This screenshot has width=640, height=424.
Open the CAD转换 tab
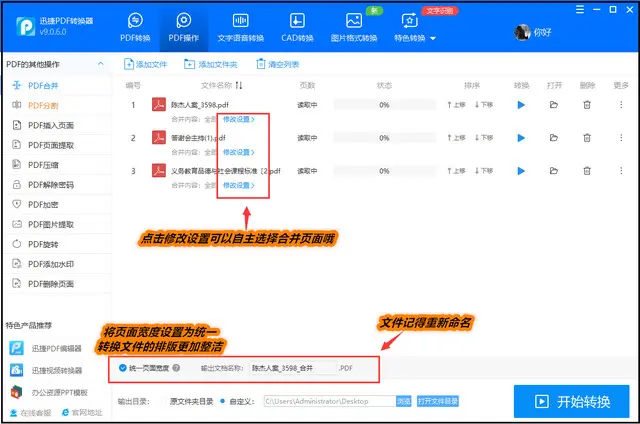(297, 27)
